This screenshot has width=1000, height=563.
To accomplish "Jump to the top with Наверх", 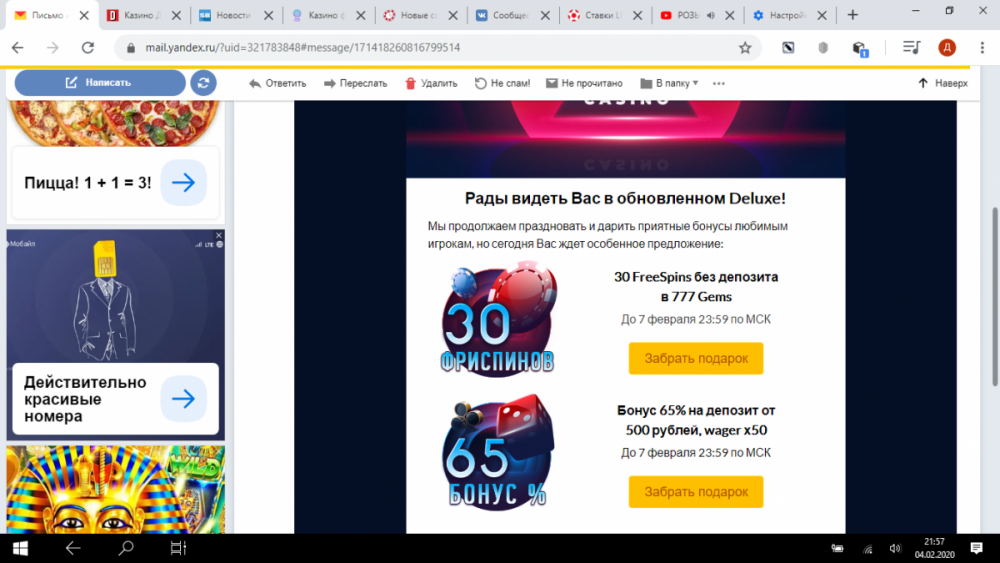I will tap(942, 83).
